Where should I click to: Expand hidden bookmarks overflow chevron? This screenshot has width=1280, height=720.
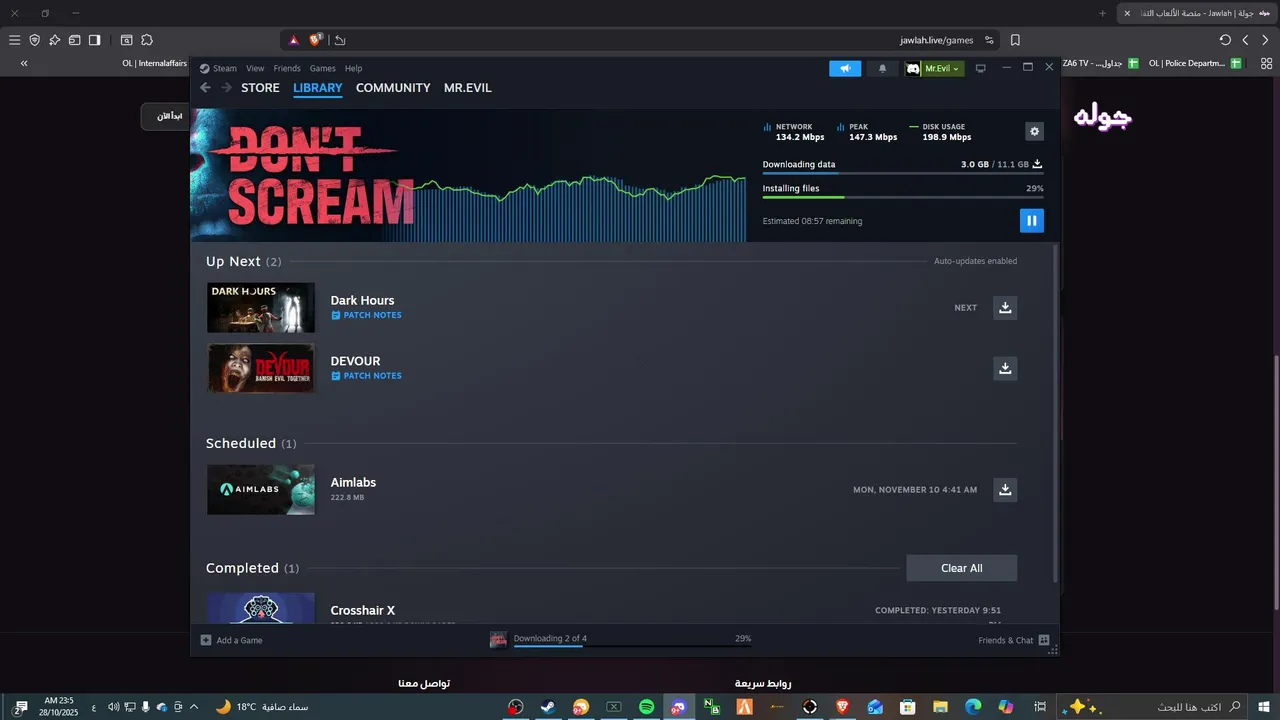pyautogui.click(x=24, y=63)
